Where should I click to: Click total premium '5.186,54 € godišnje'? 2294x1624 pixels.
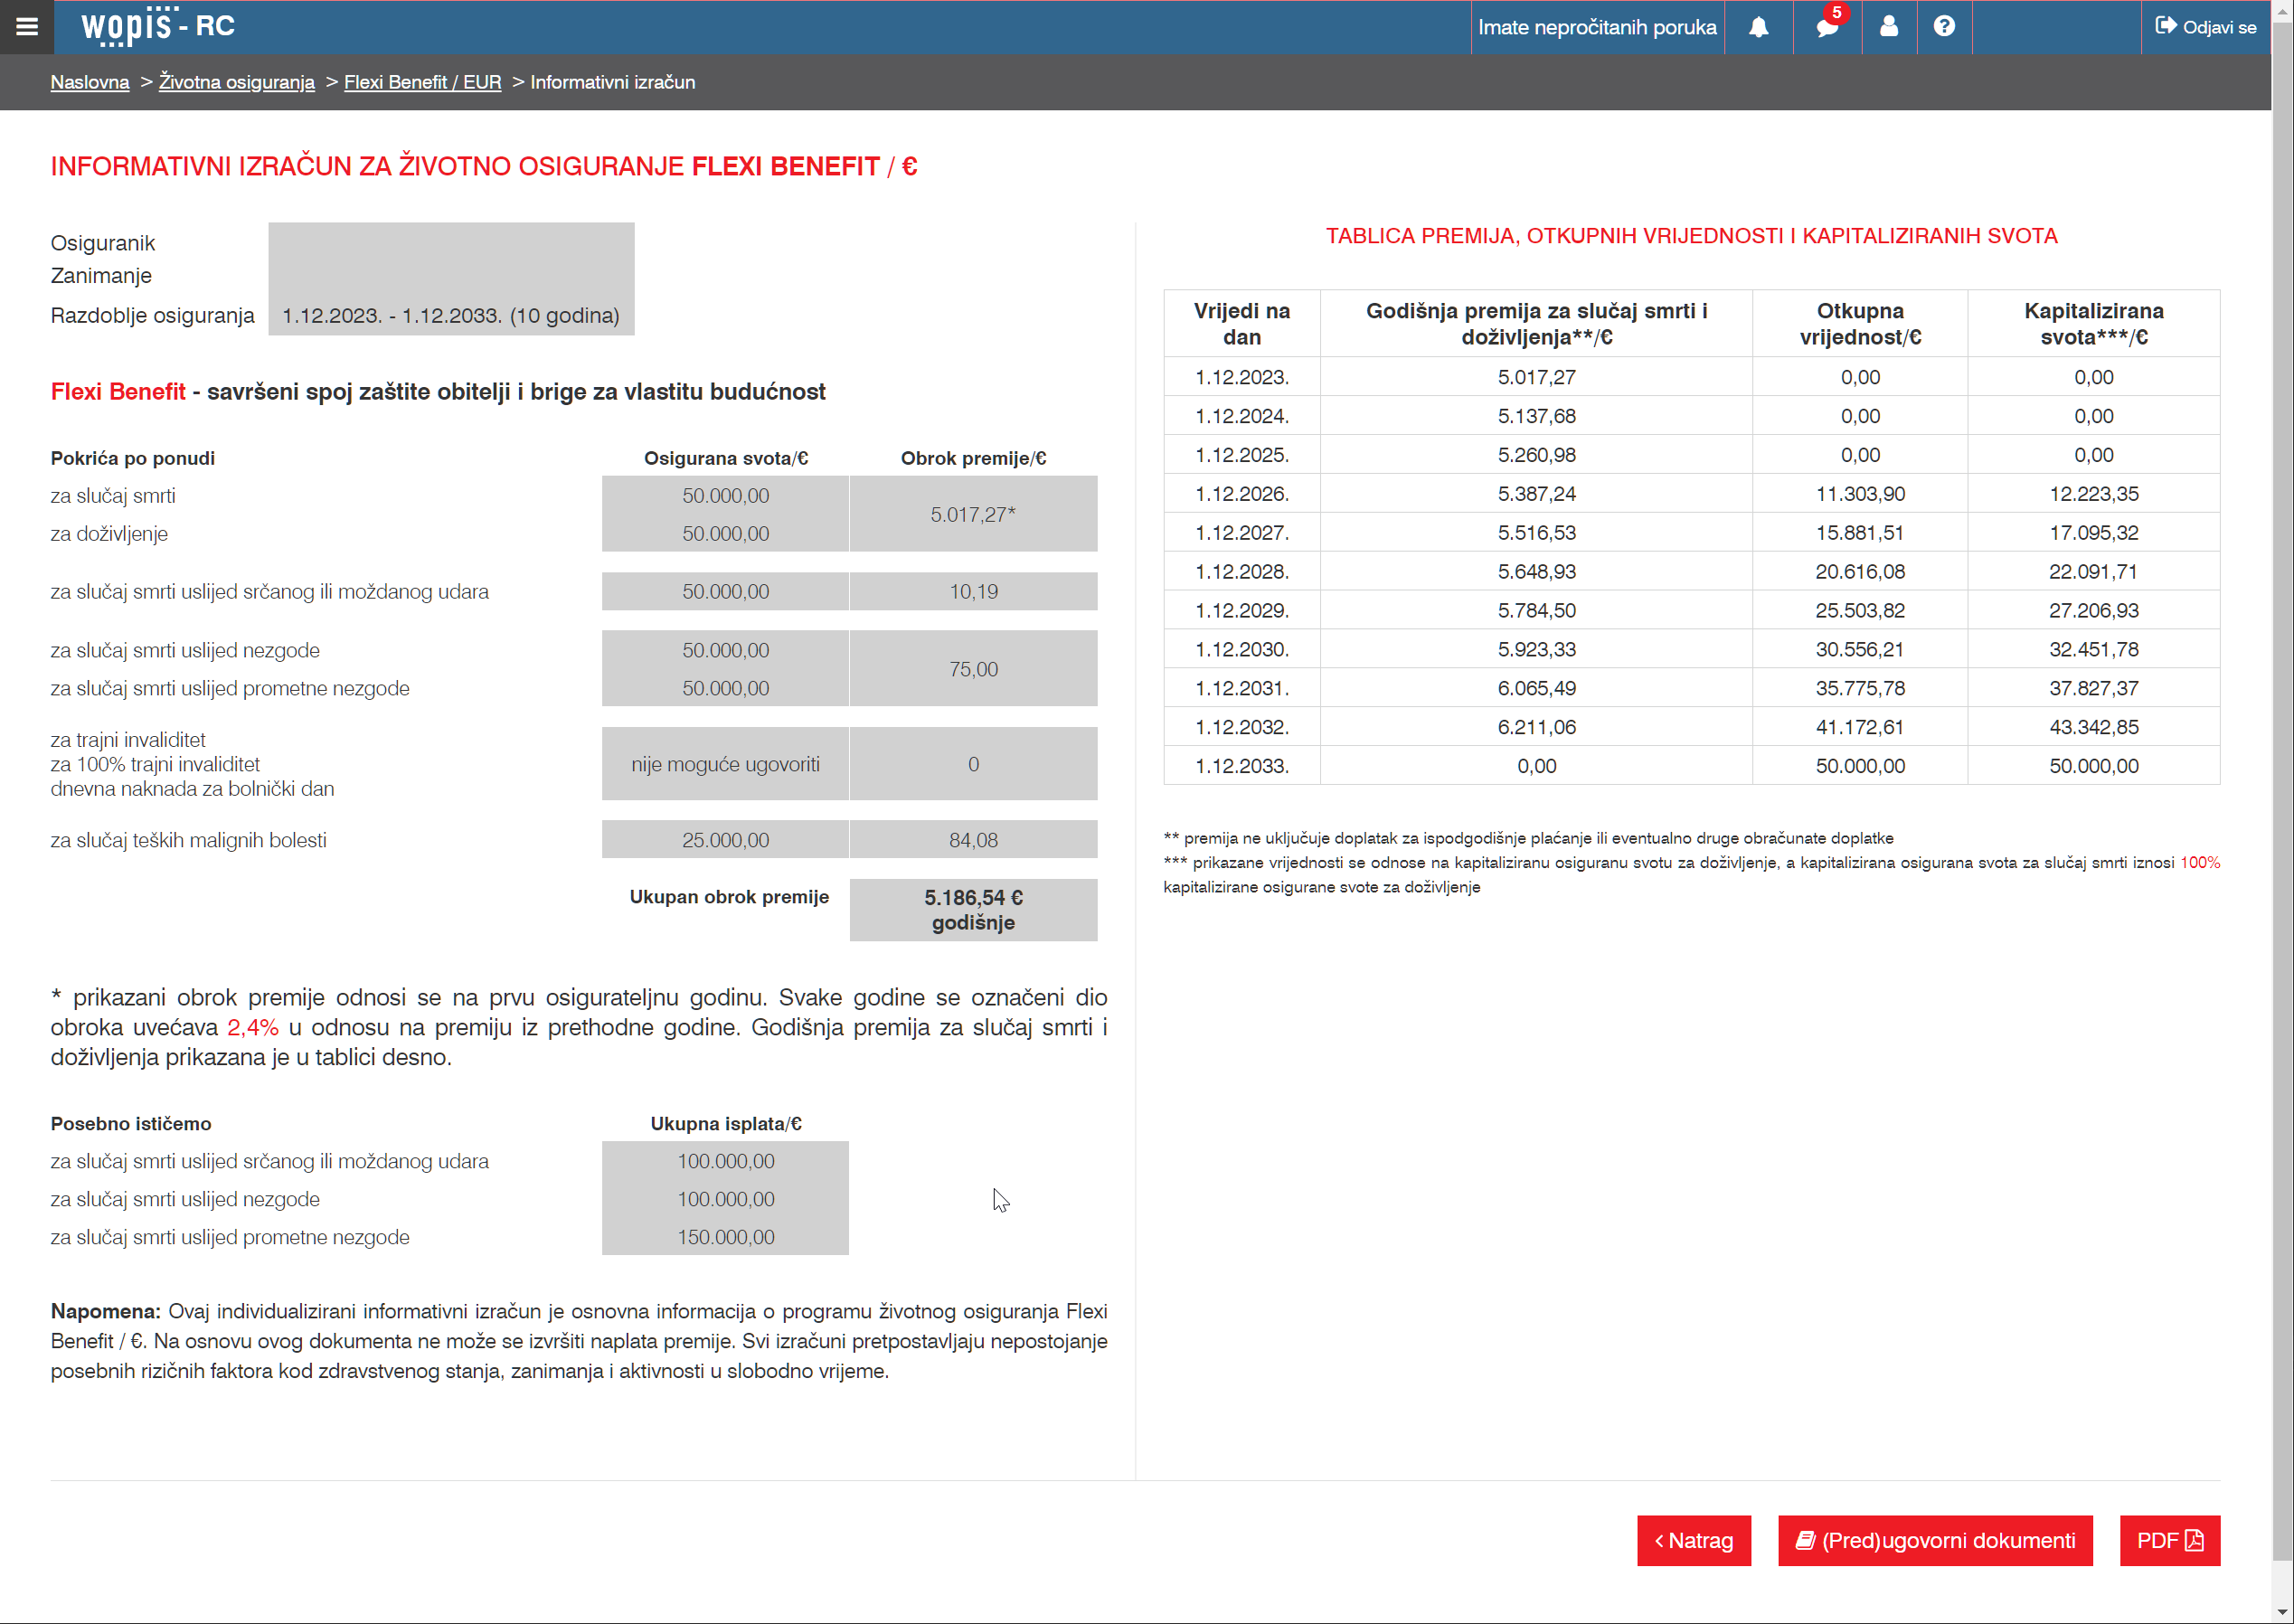973,910
